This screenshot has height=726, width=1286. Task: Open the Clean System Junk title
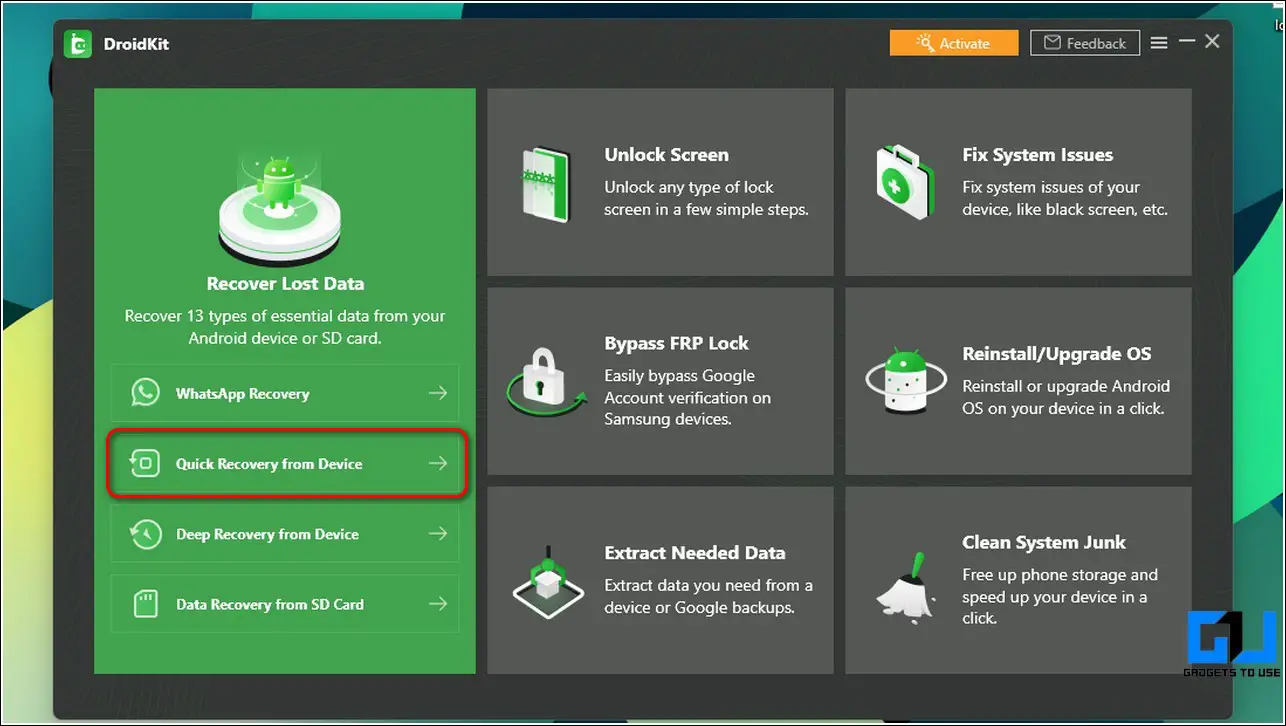pos(1044,543)
